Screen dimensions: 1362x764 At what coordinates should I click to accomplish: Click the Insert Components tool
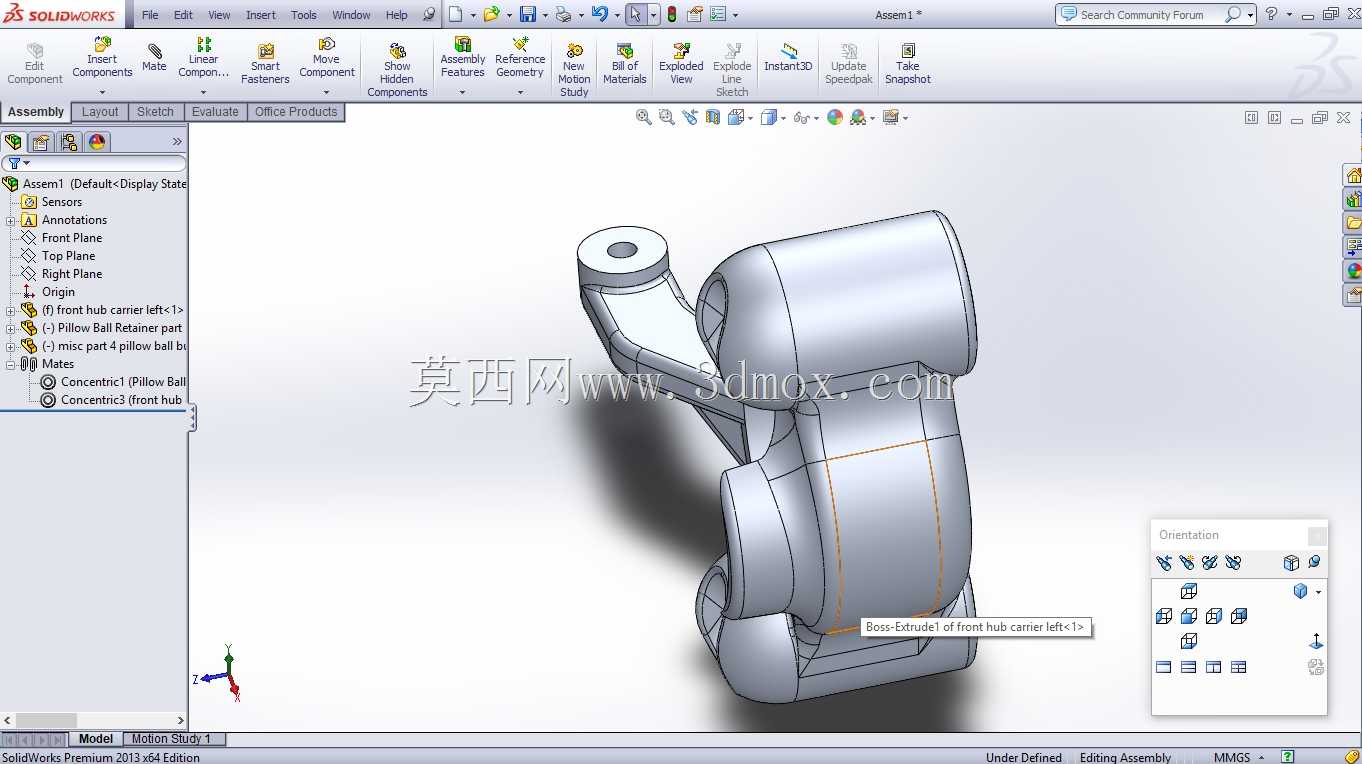[102, 58]
